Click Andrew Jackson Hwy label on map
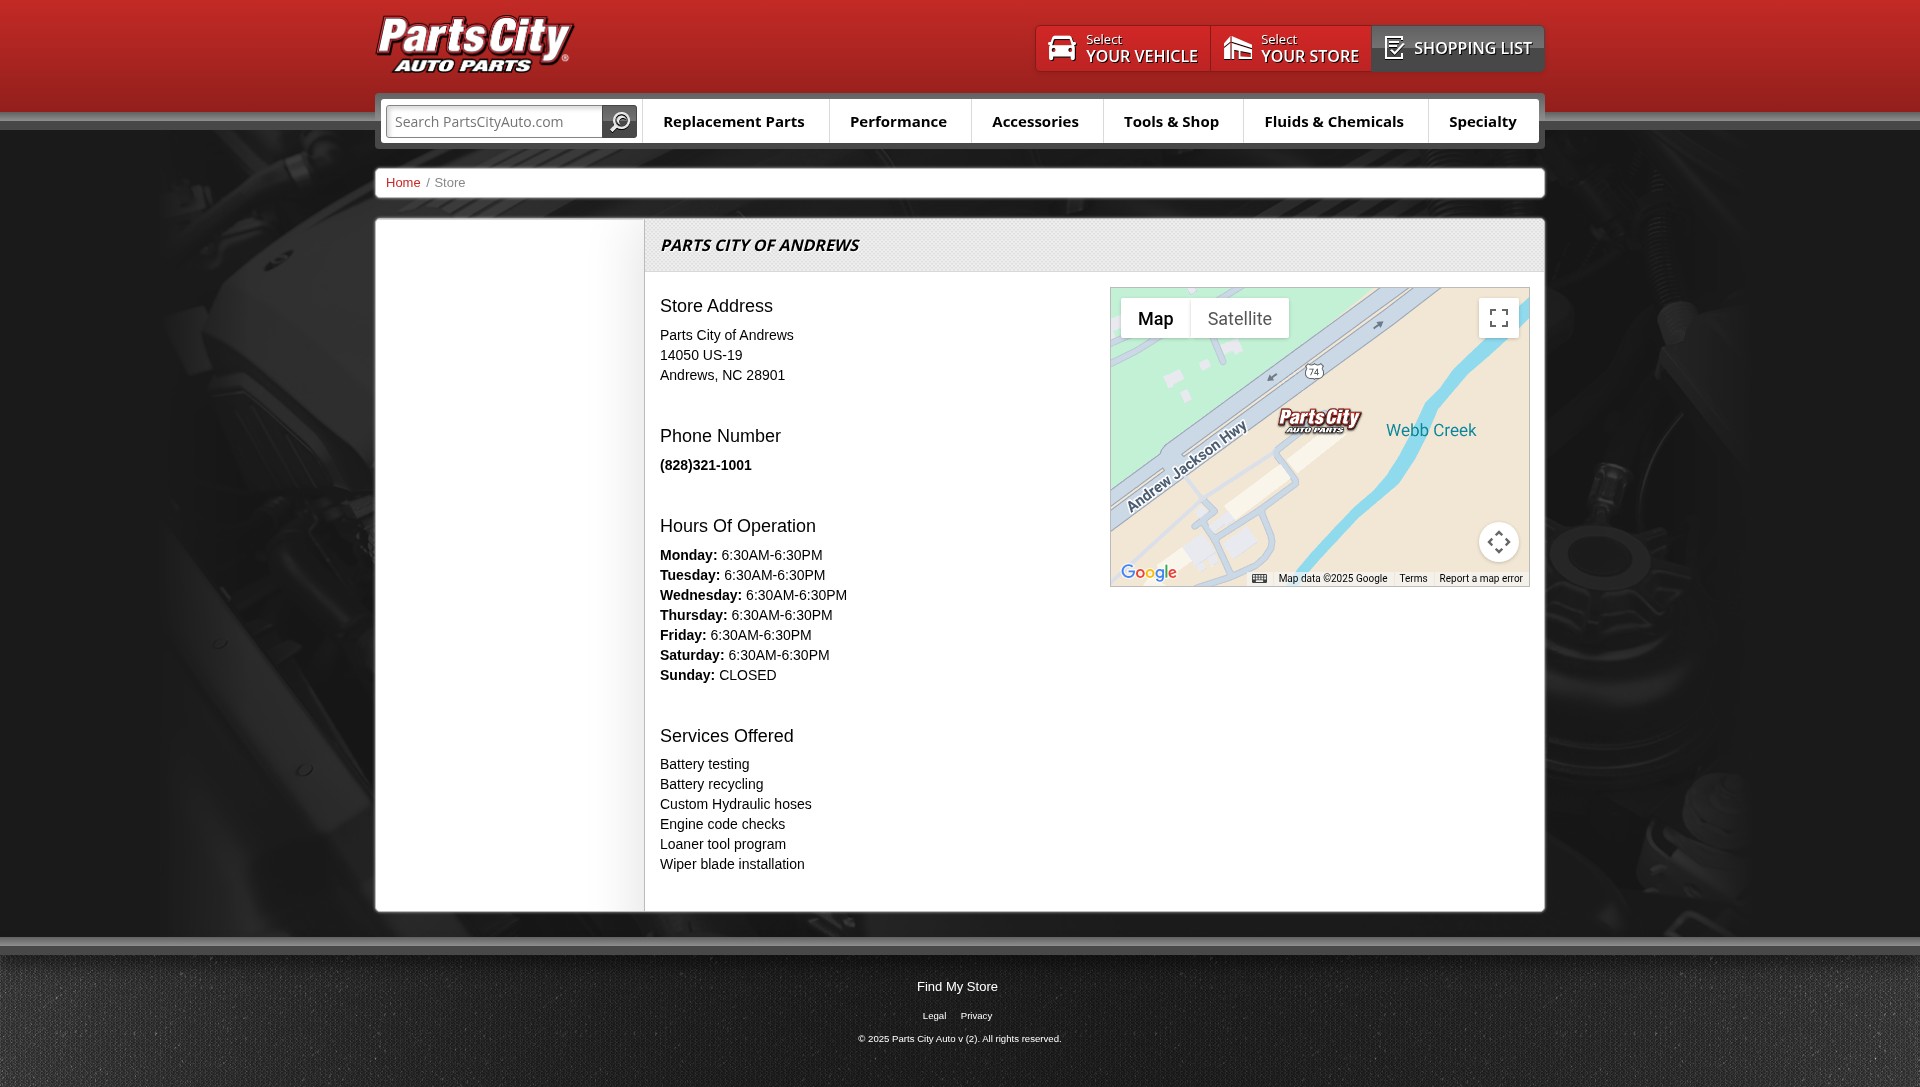 tap(1187, 466)
